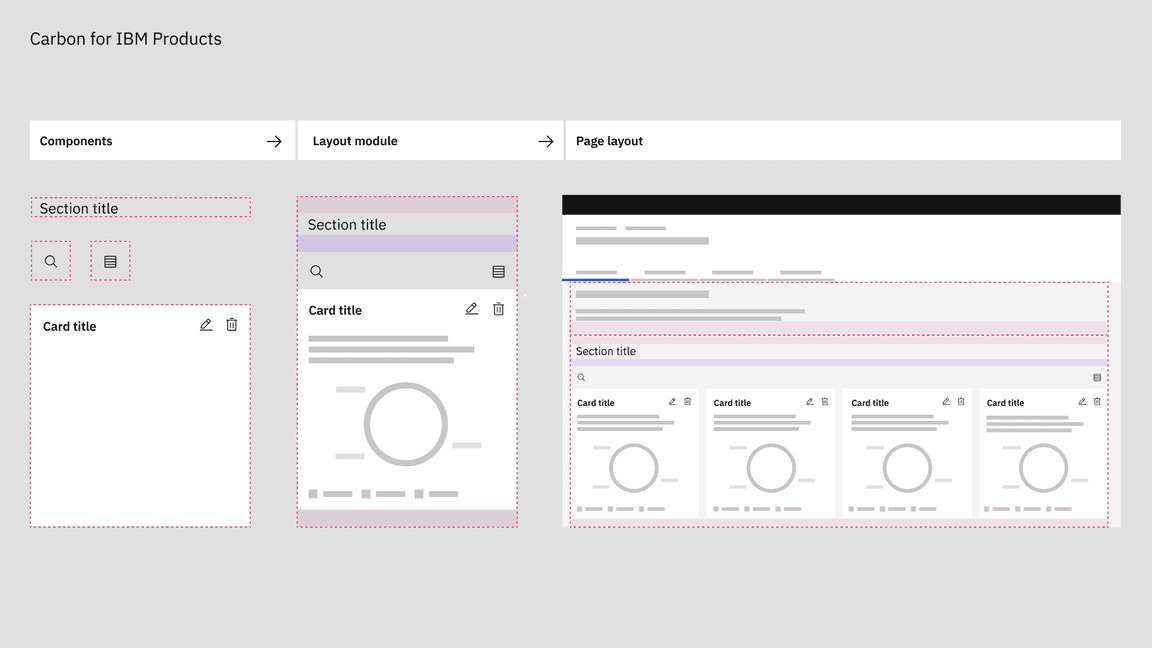The width and height of the screenshot is (1152, 648).
Task: Click the purple accent bar below Section title
Action: coord(407,241)
